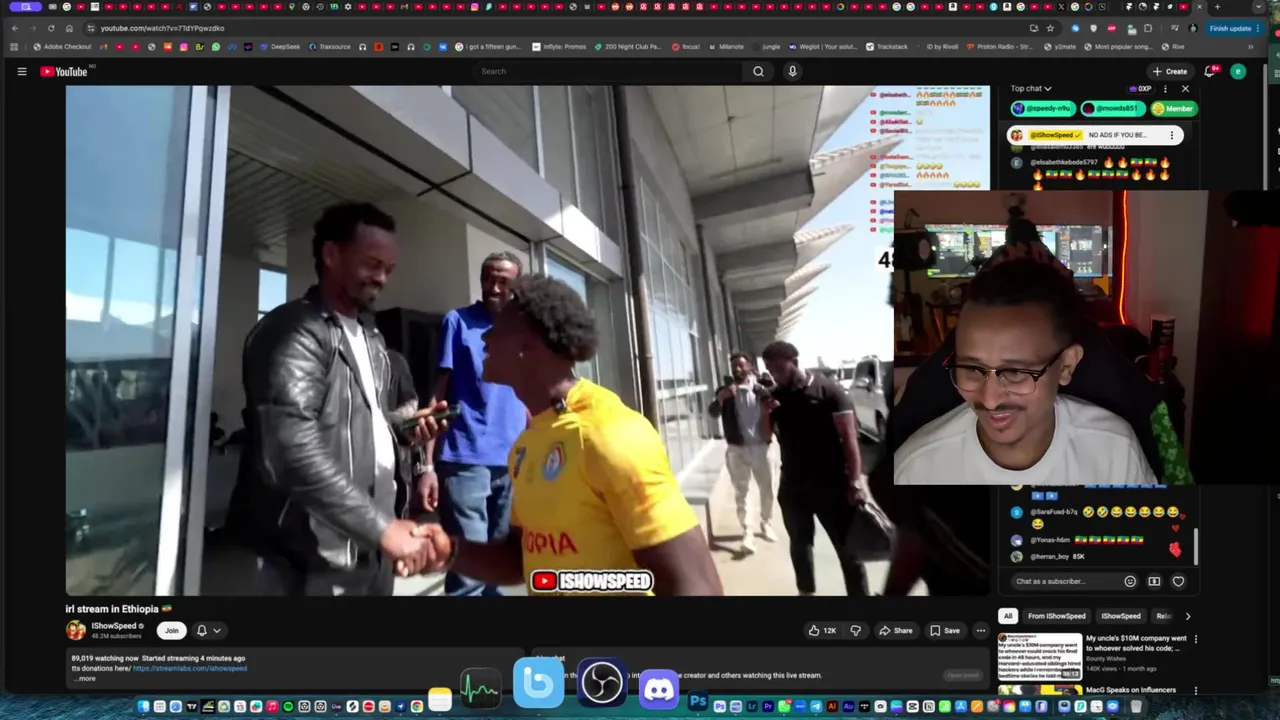Open Activity Monitor in the dock
Viewport: 1280px width, 720px height.
click(x=480, y=690)
